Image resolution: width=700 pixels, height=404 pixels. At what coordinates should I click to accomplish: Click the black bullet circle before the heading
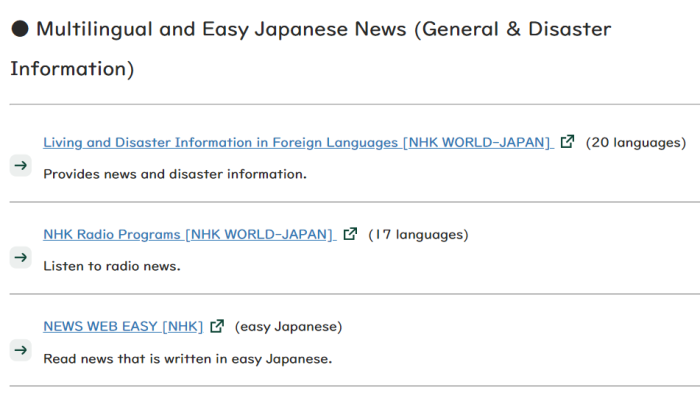tap(20, 29)
